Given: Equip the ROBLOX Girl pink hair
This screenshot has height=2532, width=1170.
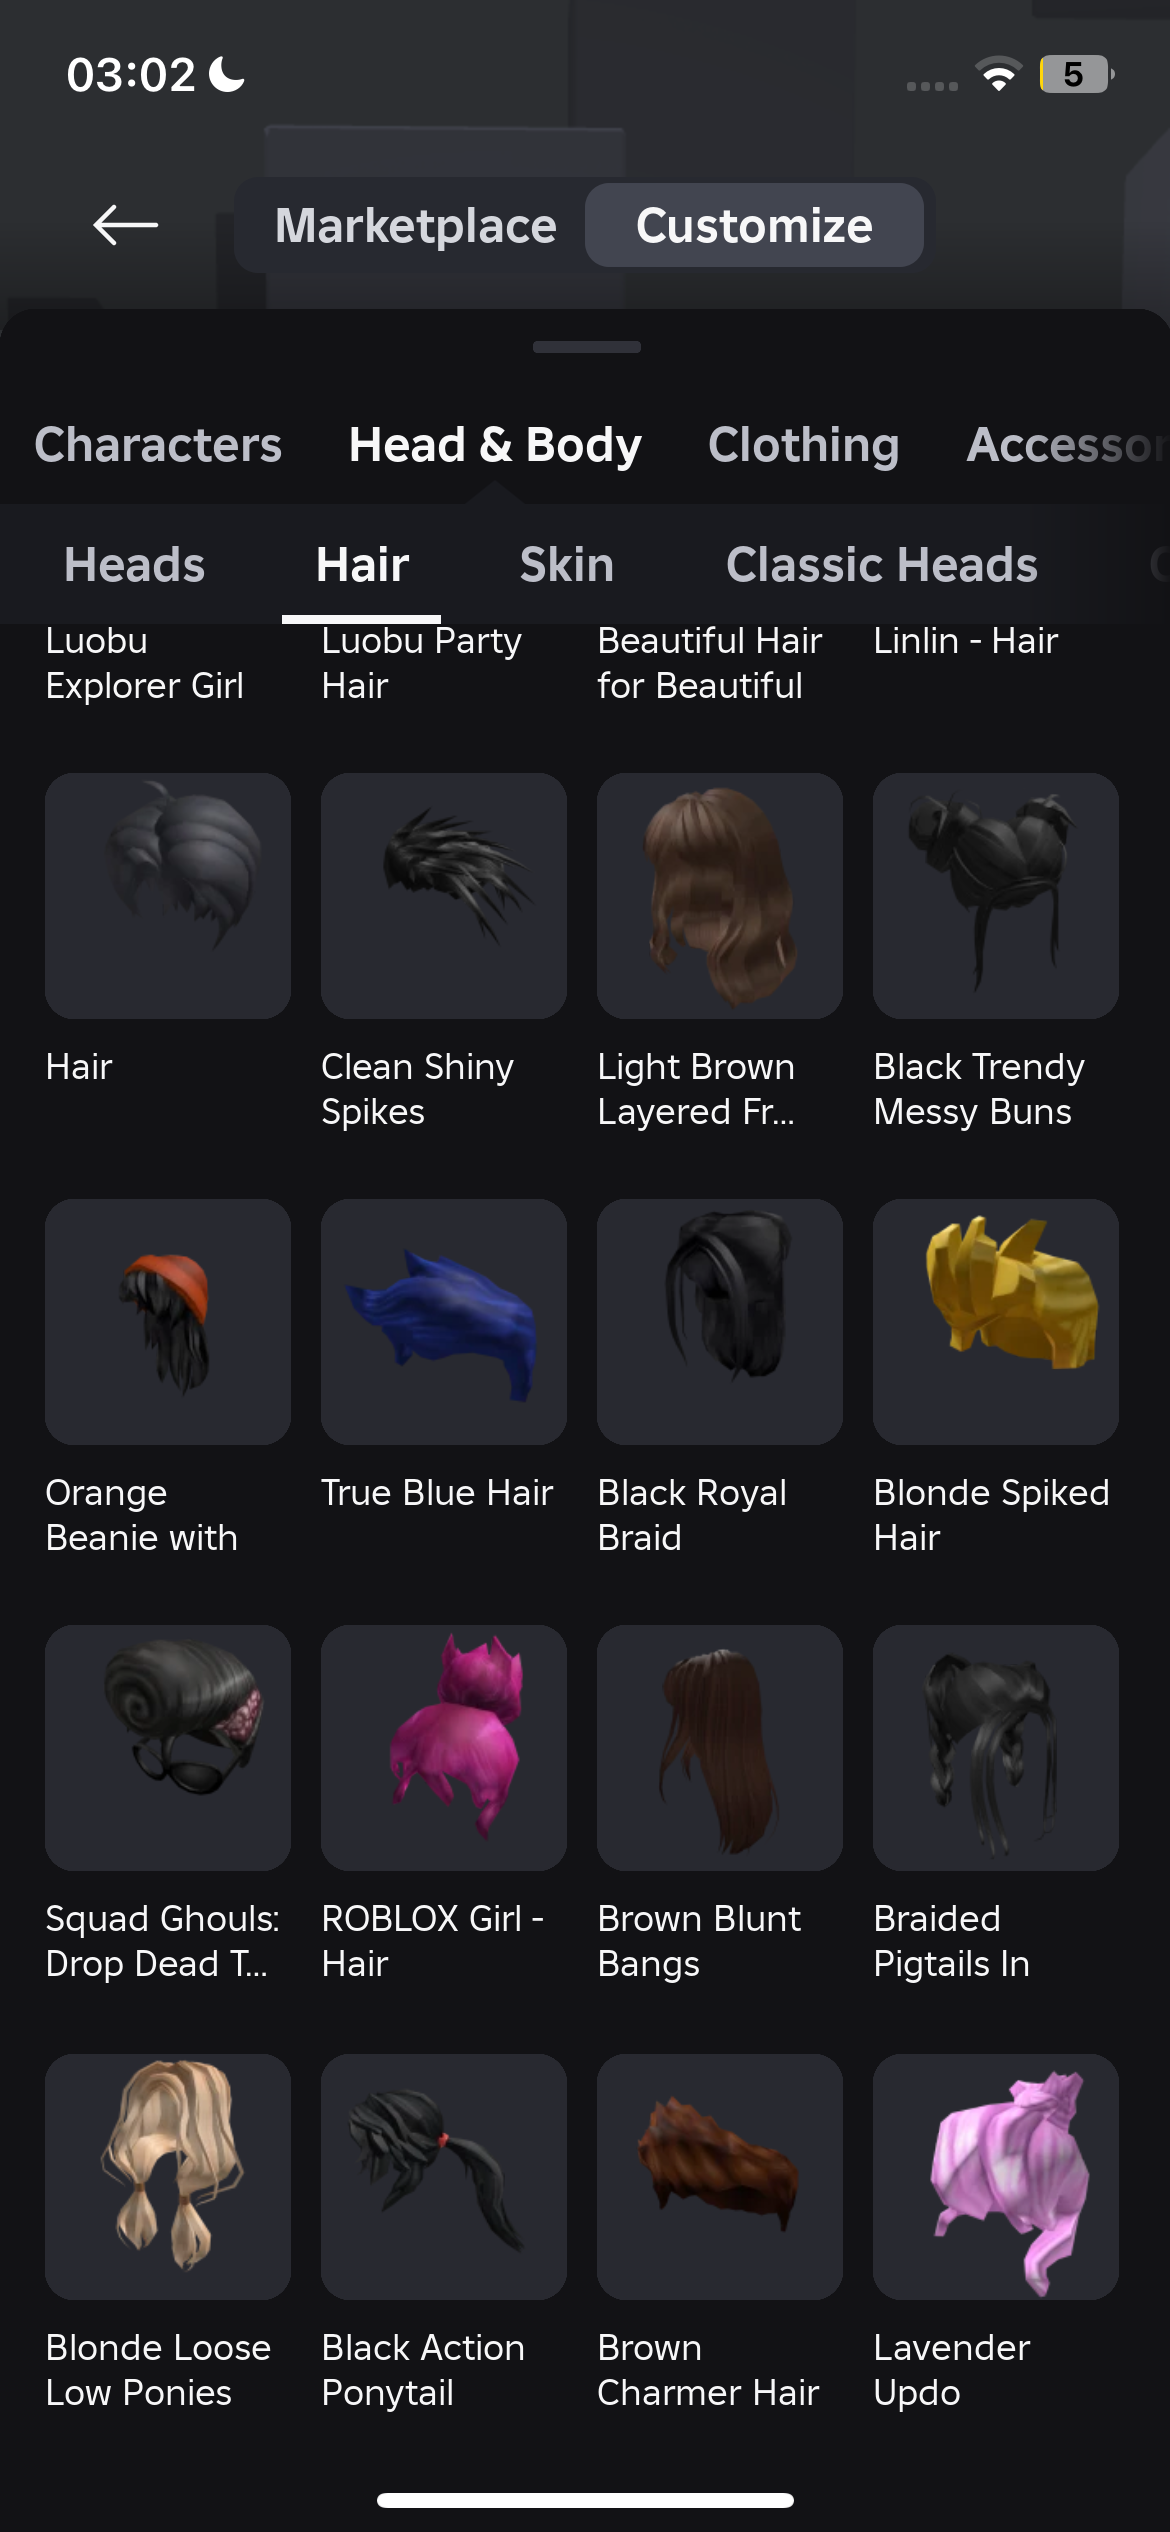Looking at the screenshot, I should (x=444, y=1748).
